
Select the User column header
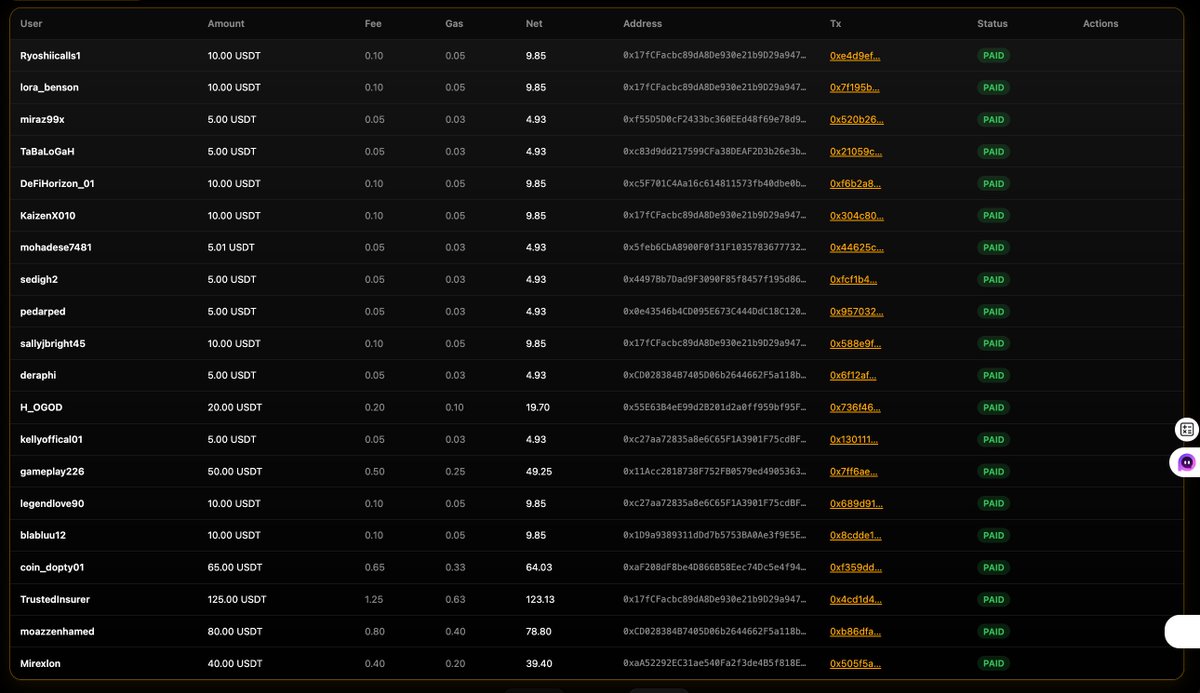pyautogui.click(x=31, y=24)
